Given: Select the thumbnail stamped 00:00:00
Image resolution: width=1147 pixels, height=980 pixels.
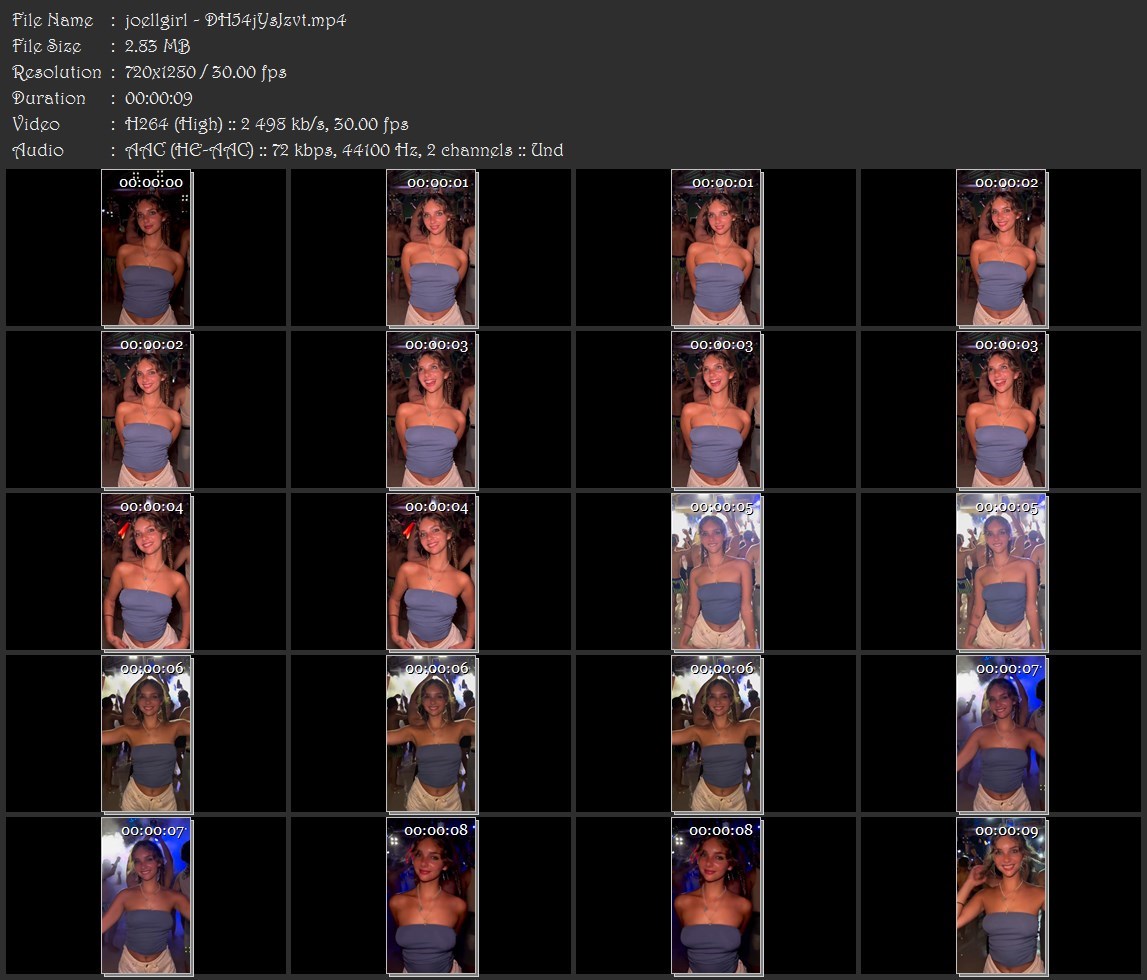Looking at the screenshot, I should click(146, 248).
